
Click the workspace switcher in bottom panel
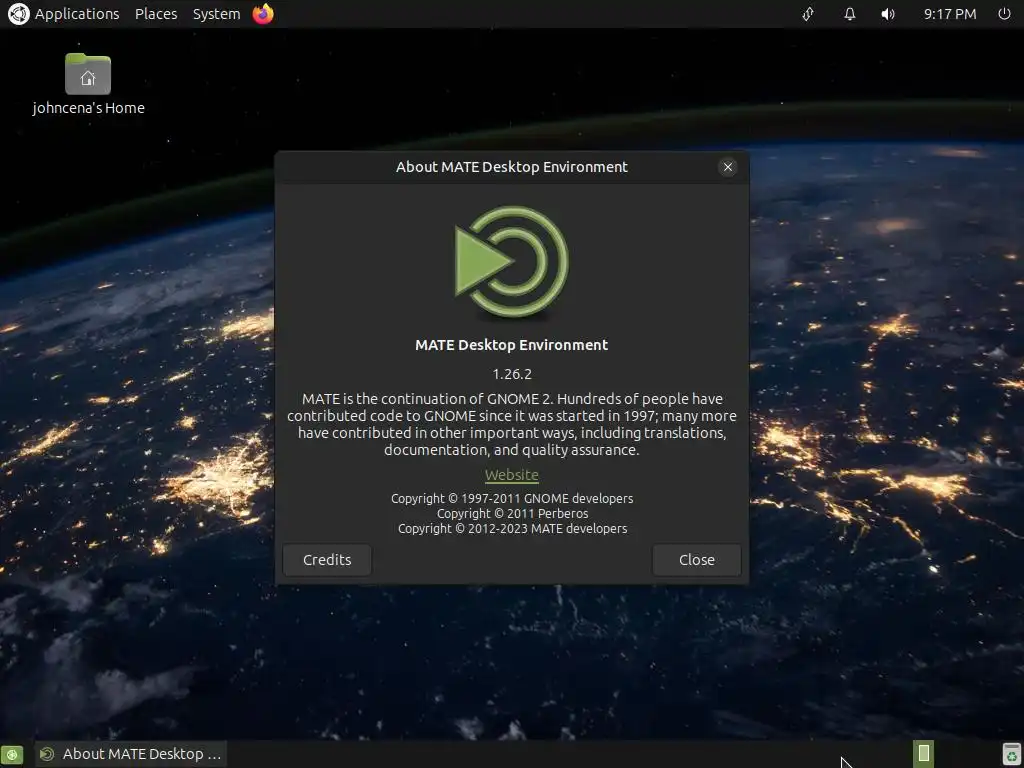click(x=923, y=754)
